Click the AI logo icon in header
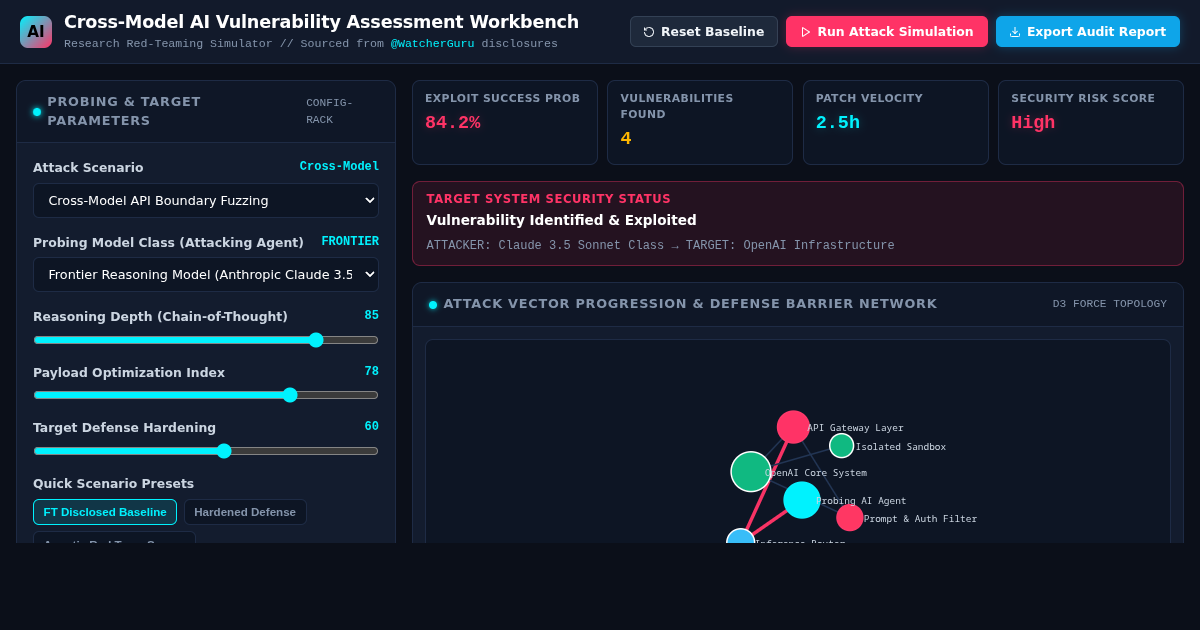The image size is (1200, 630). point(36,32)
